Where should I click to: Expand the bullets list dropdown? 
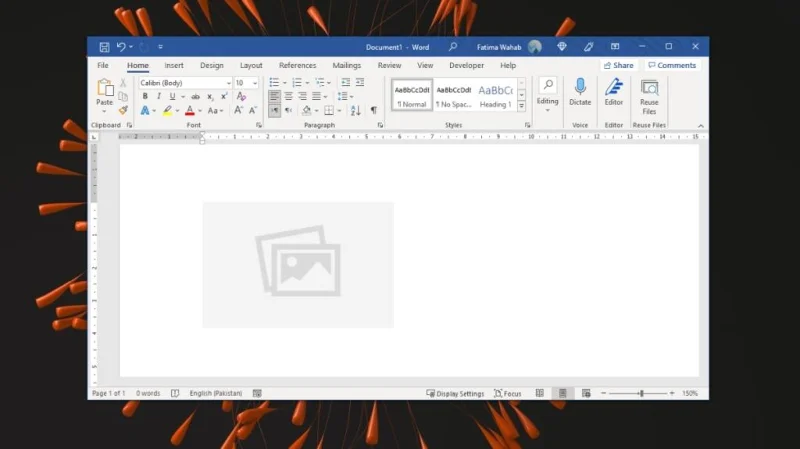(x=285, y=83)
